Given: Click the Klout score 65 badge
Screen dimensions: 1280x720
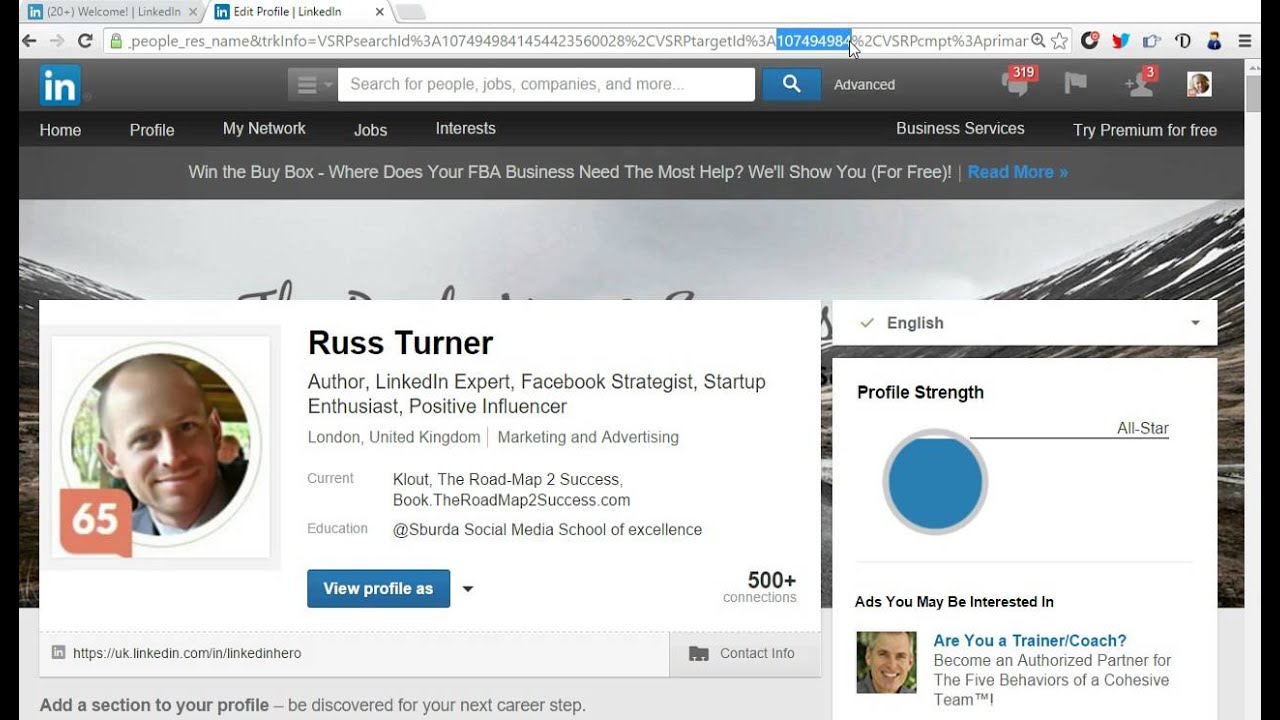Looking at the screenshot, I should pyautogui.click(x=96, y=521).
